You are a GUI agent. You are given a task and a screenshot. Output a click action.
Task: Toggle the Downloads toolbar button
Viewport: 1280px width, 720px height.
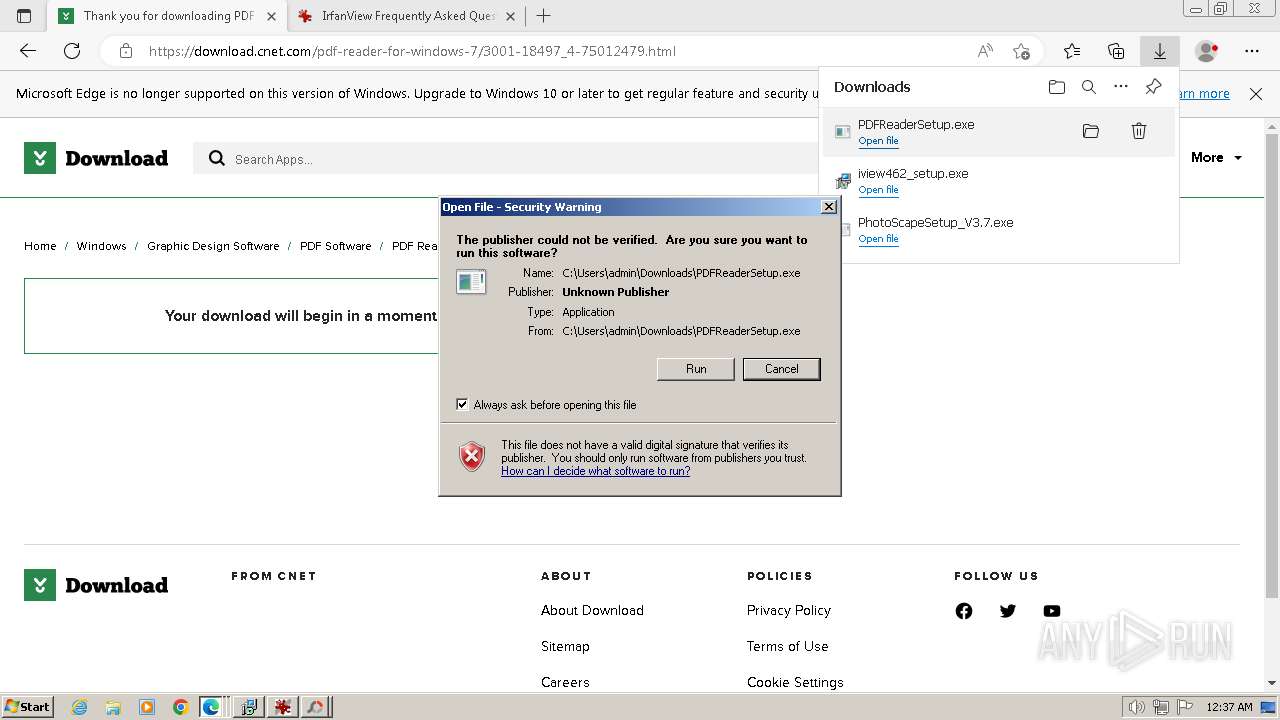[1160, 51]
